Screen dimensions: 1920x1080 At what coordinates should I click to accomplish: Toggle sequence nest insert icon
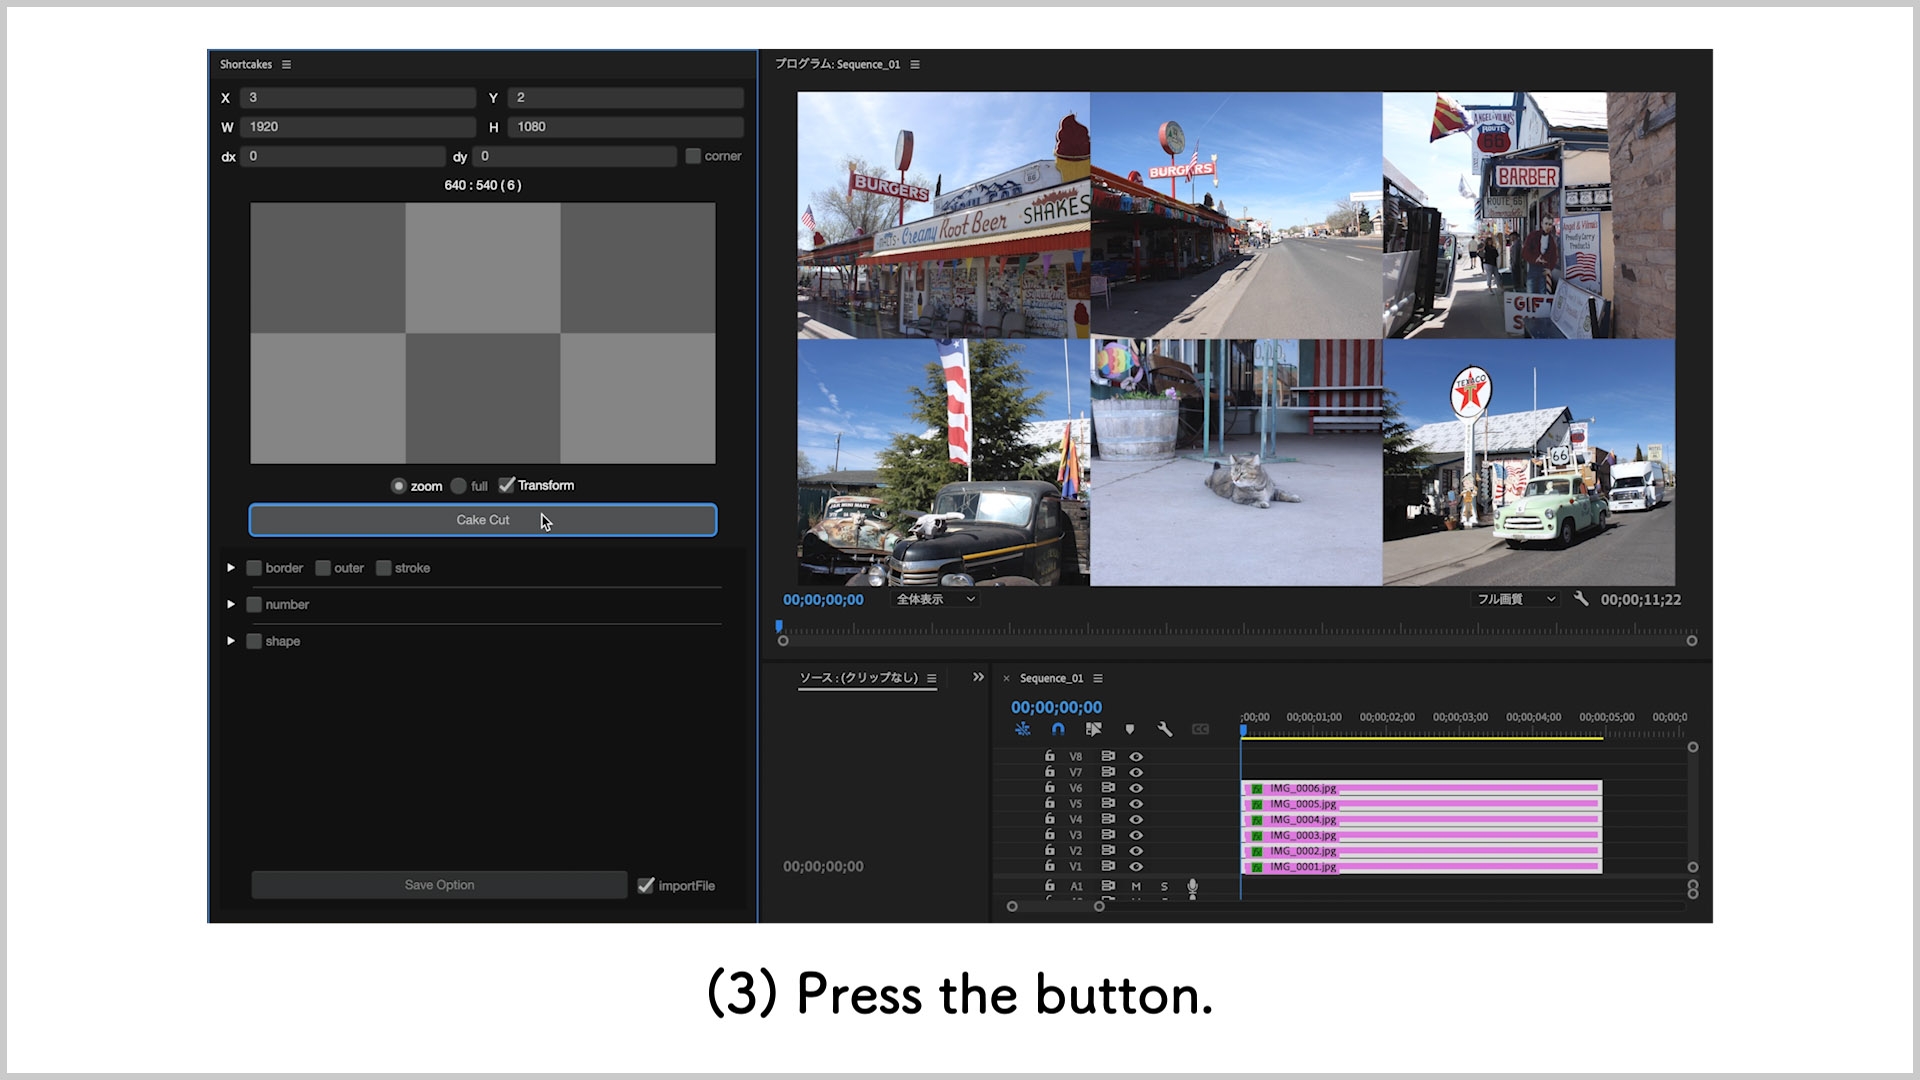point(1022,729)
